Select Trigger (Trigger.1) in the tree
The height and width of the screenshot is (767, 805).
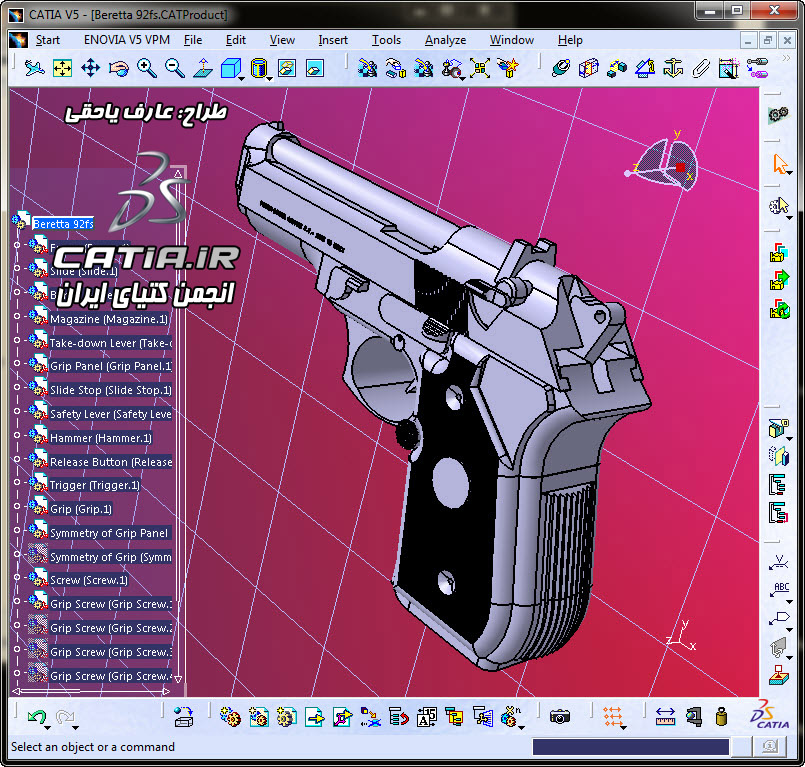94,485
